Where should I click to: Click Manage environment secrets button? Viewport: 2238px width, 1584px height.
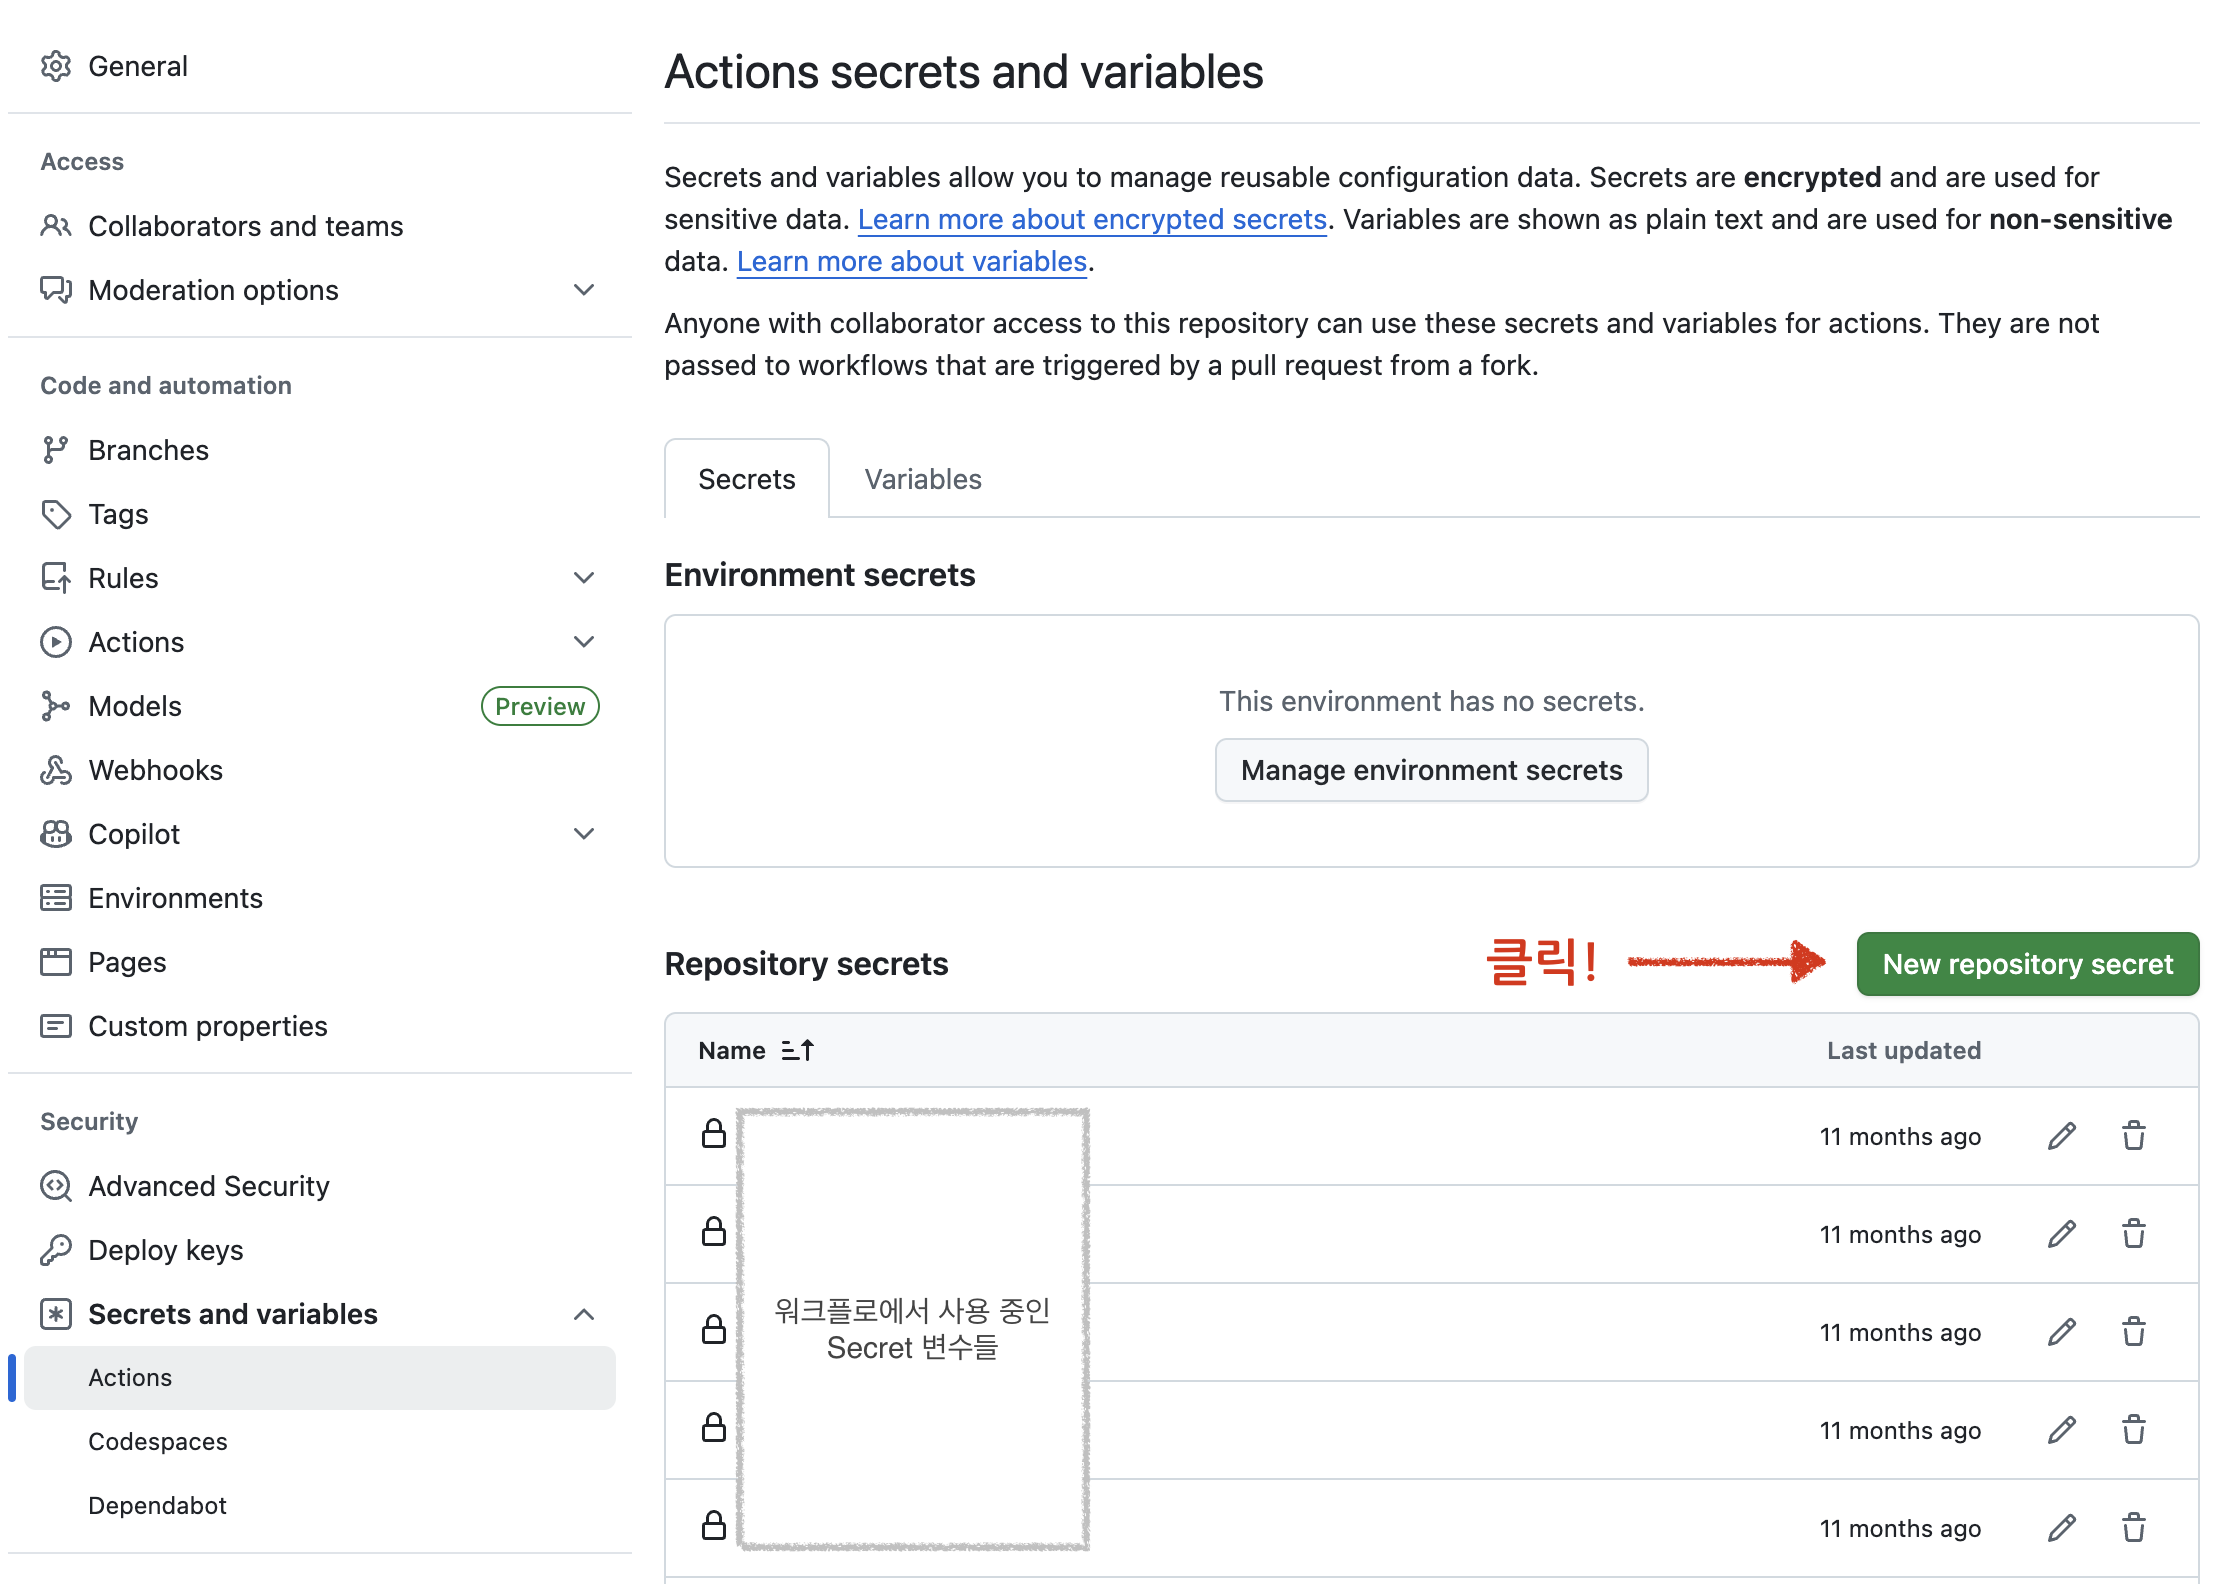[1431, 770]
